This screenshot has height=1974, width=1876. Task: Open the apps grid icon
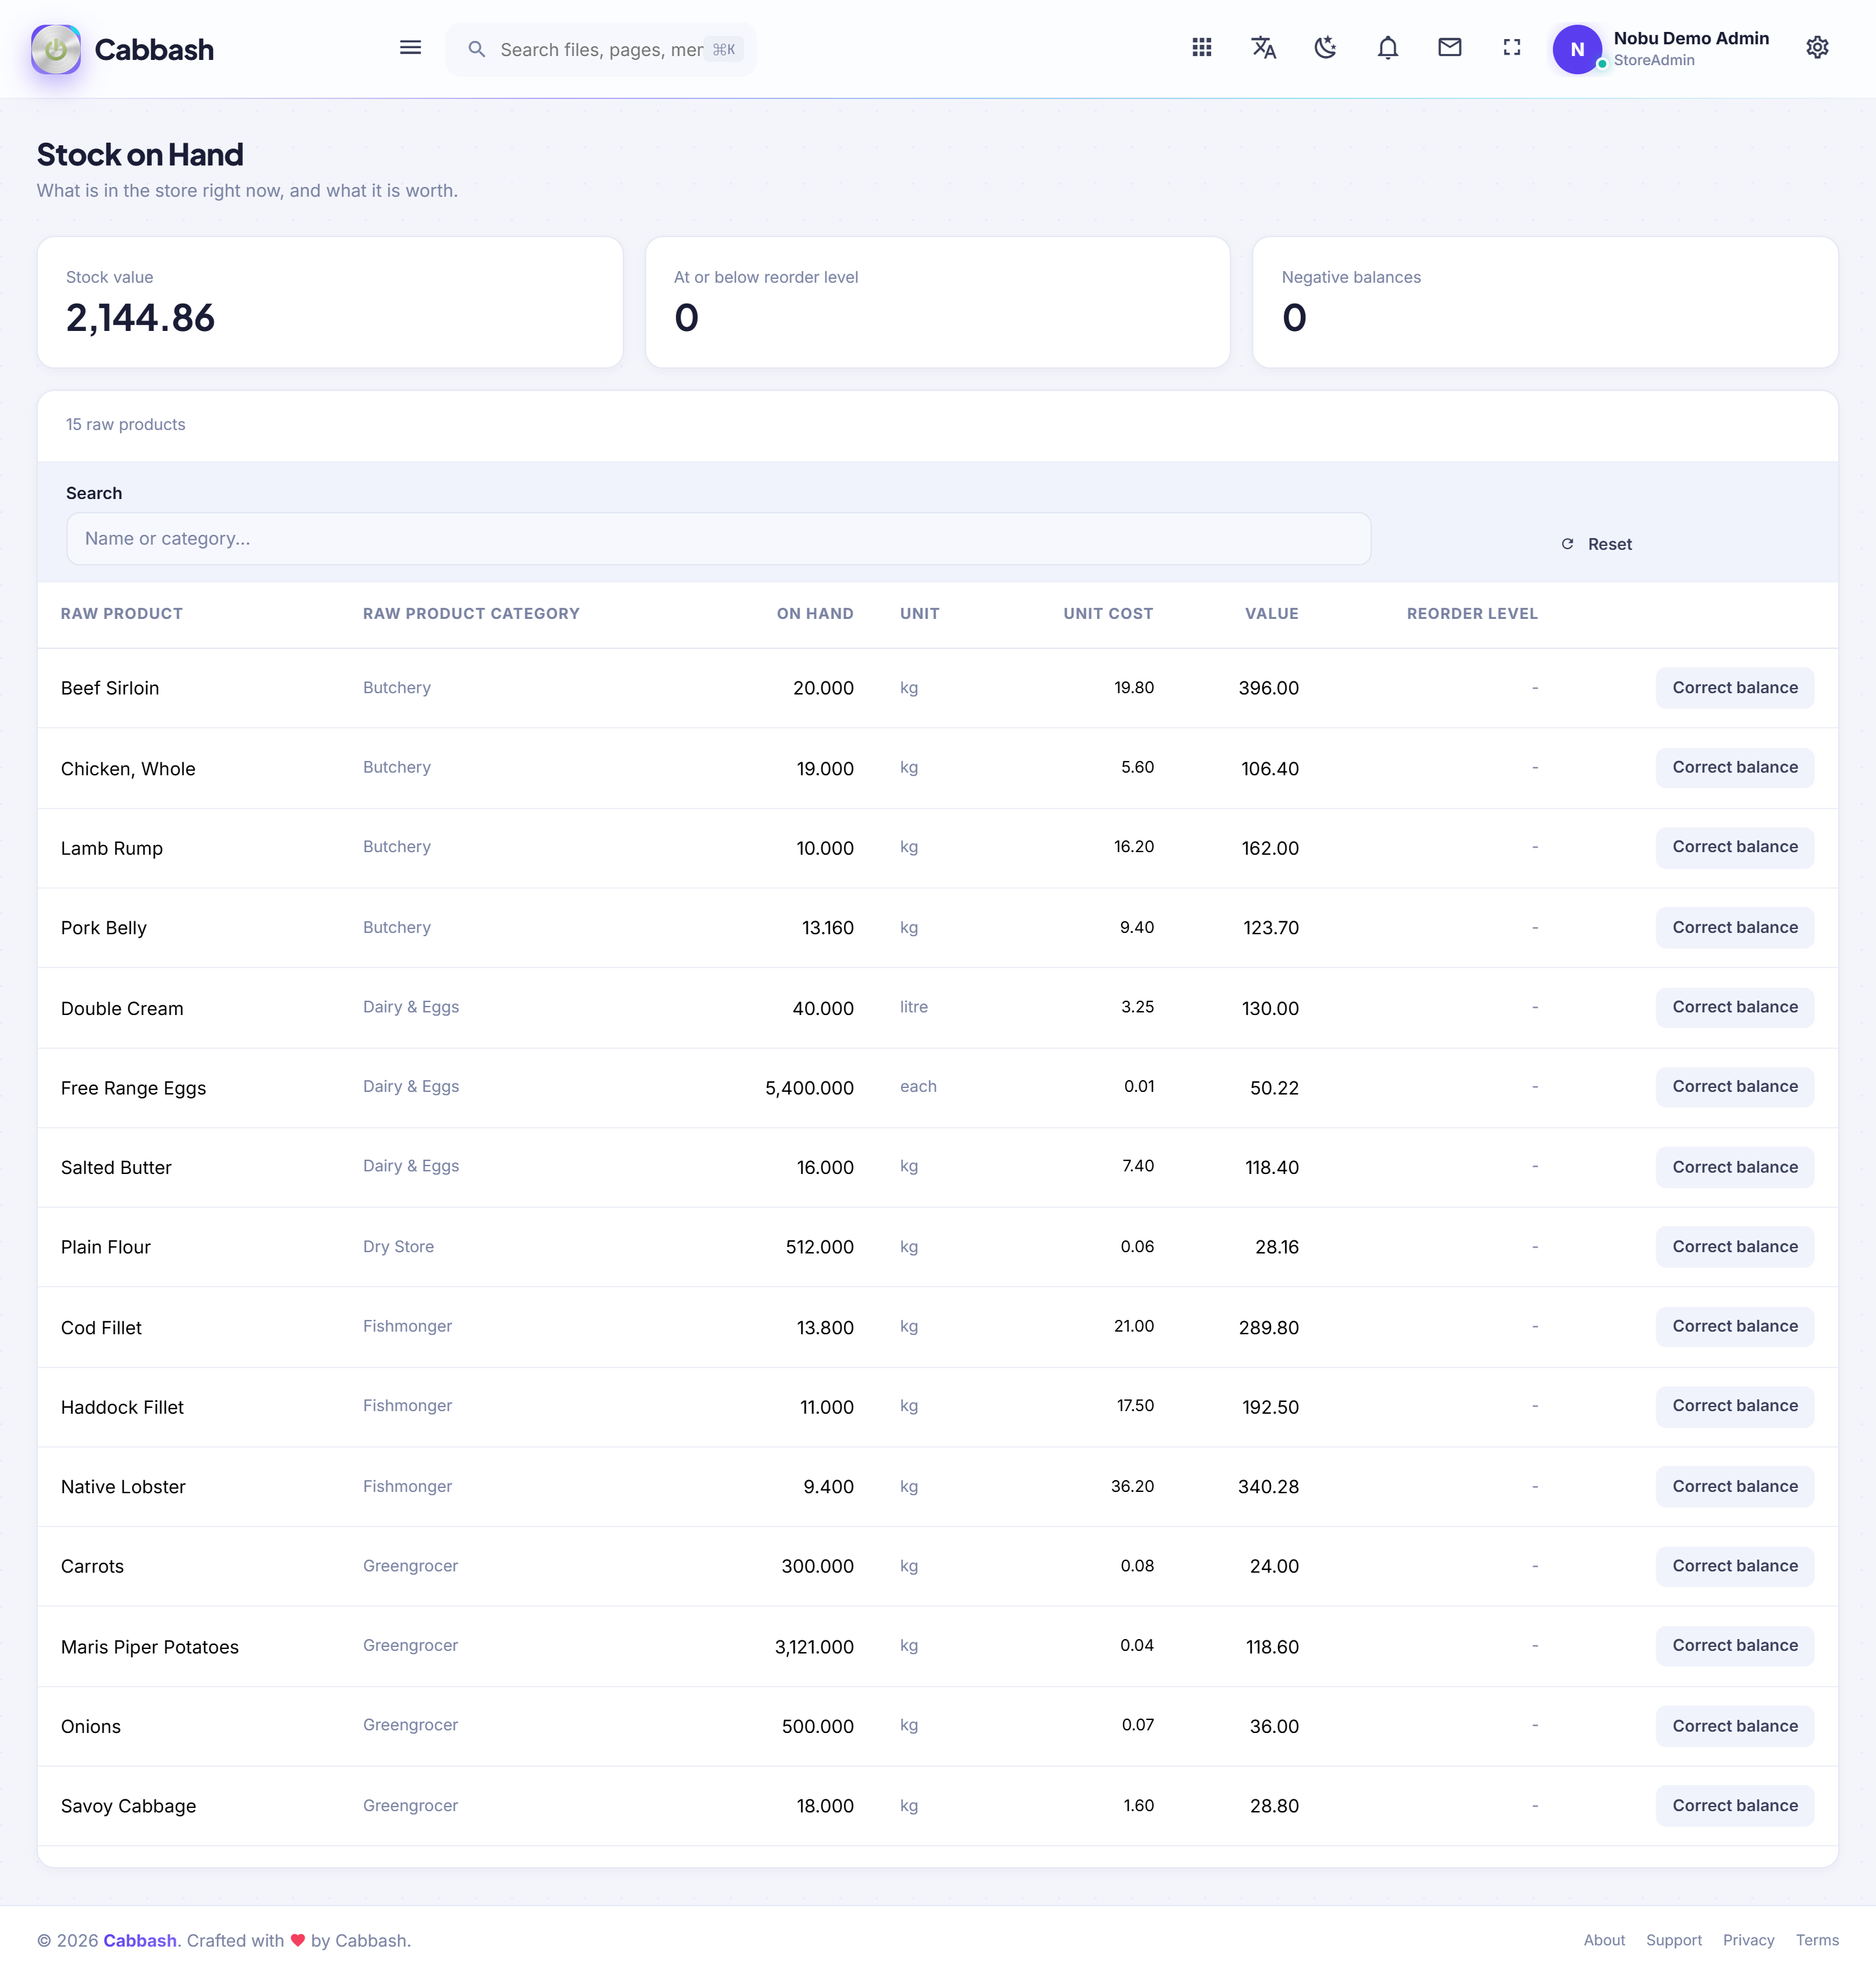[x=1202, y=48]
